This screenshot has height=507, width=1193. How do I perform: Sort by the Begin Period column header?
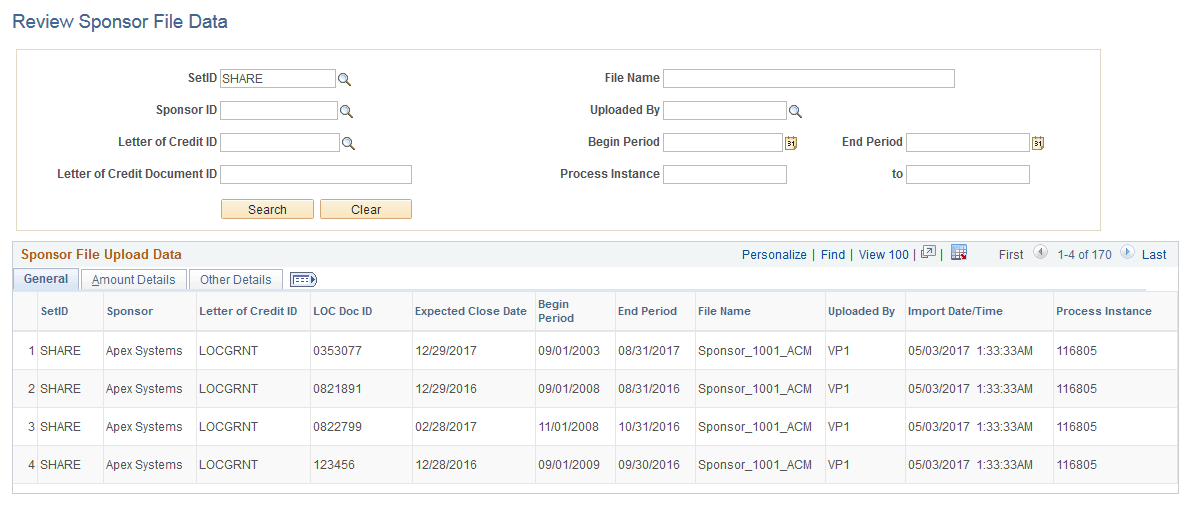556,311
